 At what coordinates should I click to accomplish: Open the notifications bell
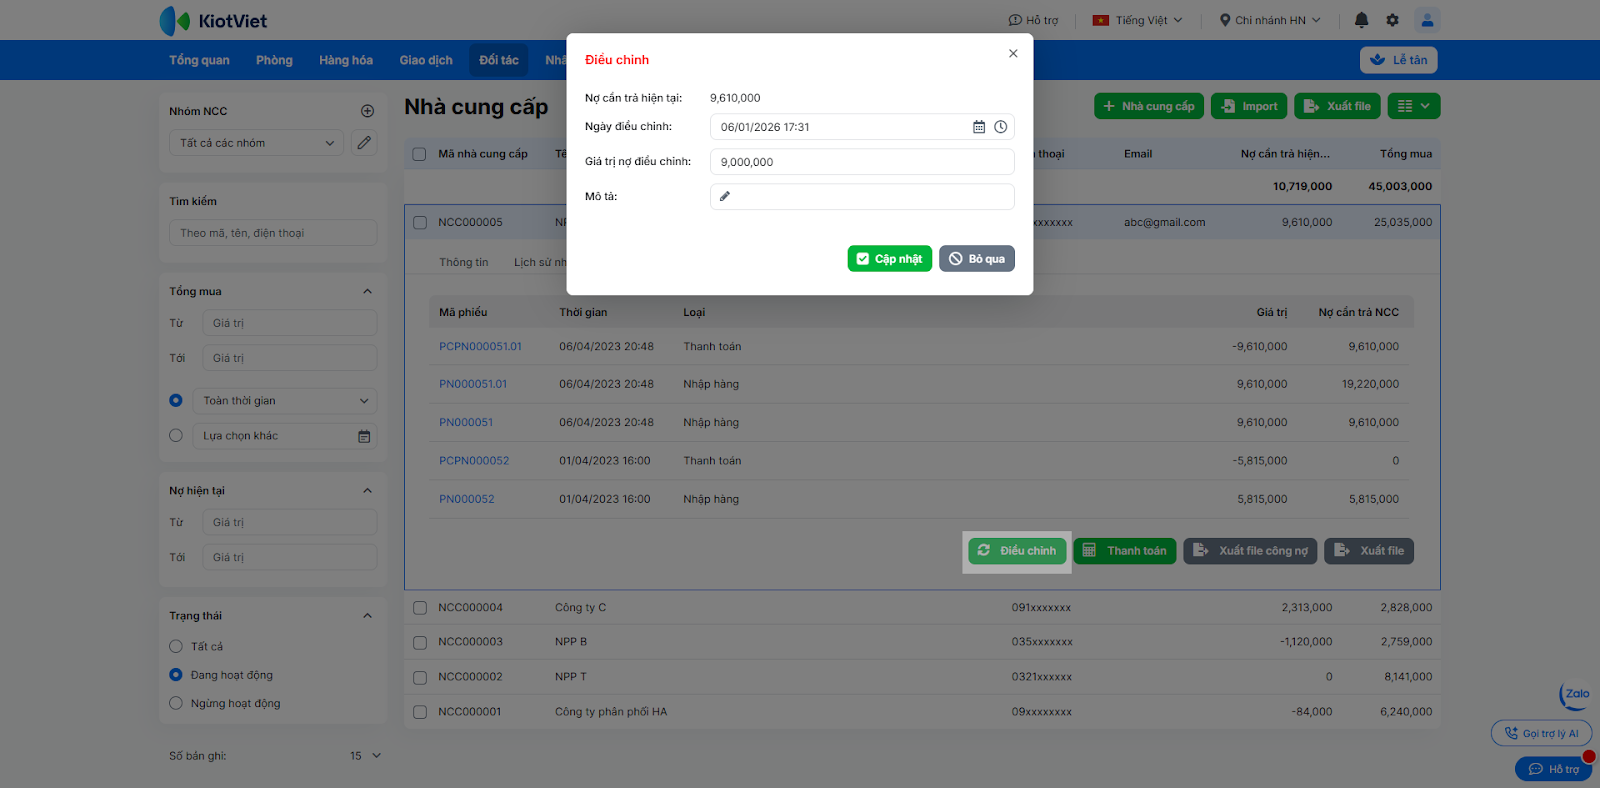(x=1361, y=20)
